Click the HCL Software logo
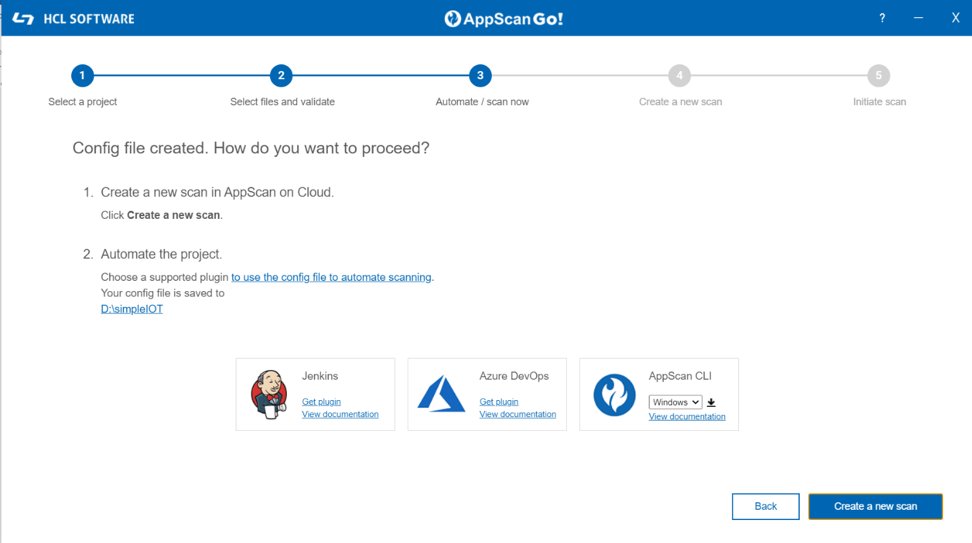Image resolution: width=972 pixels, height=543 pixels. point(74,18)
